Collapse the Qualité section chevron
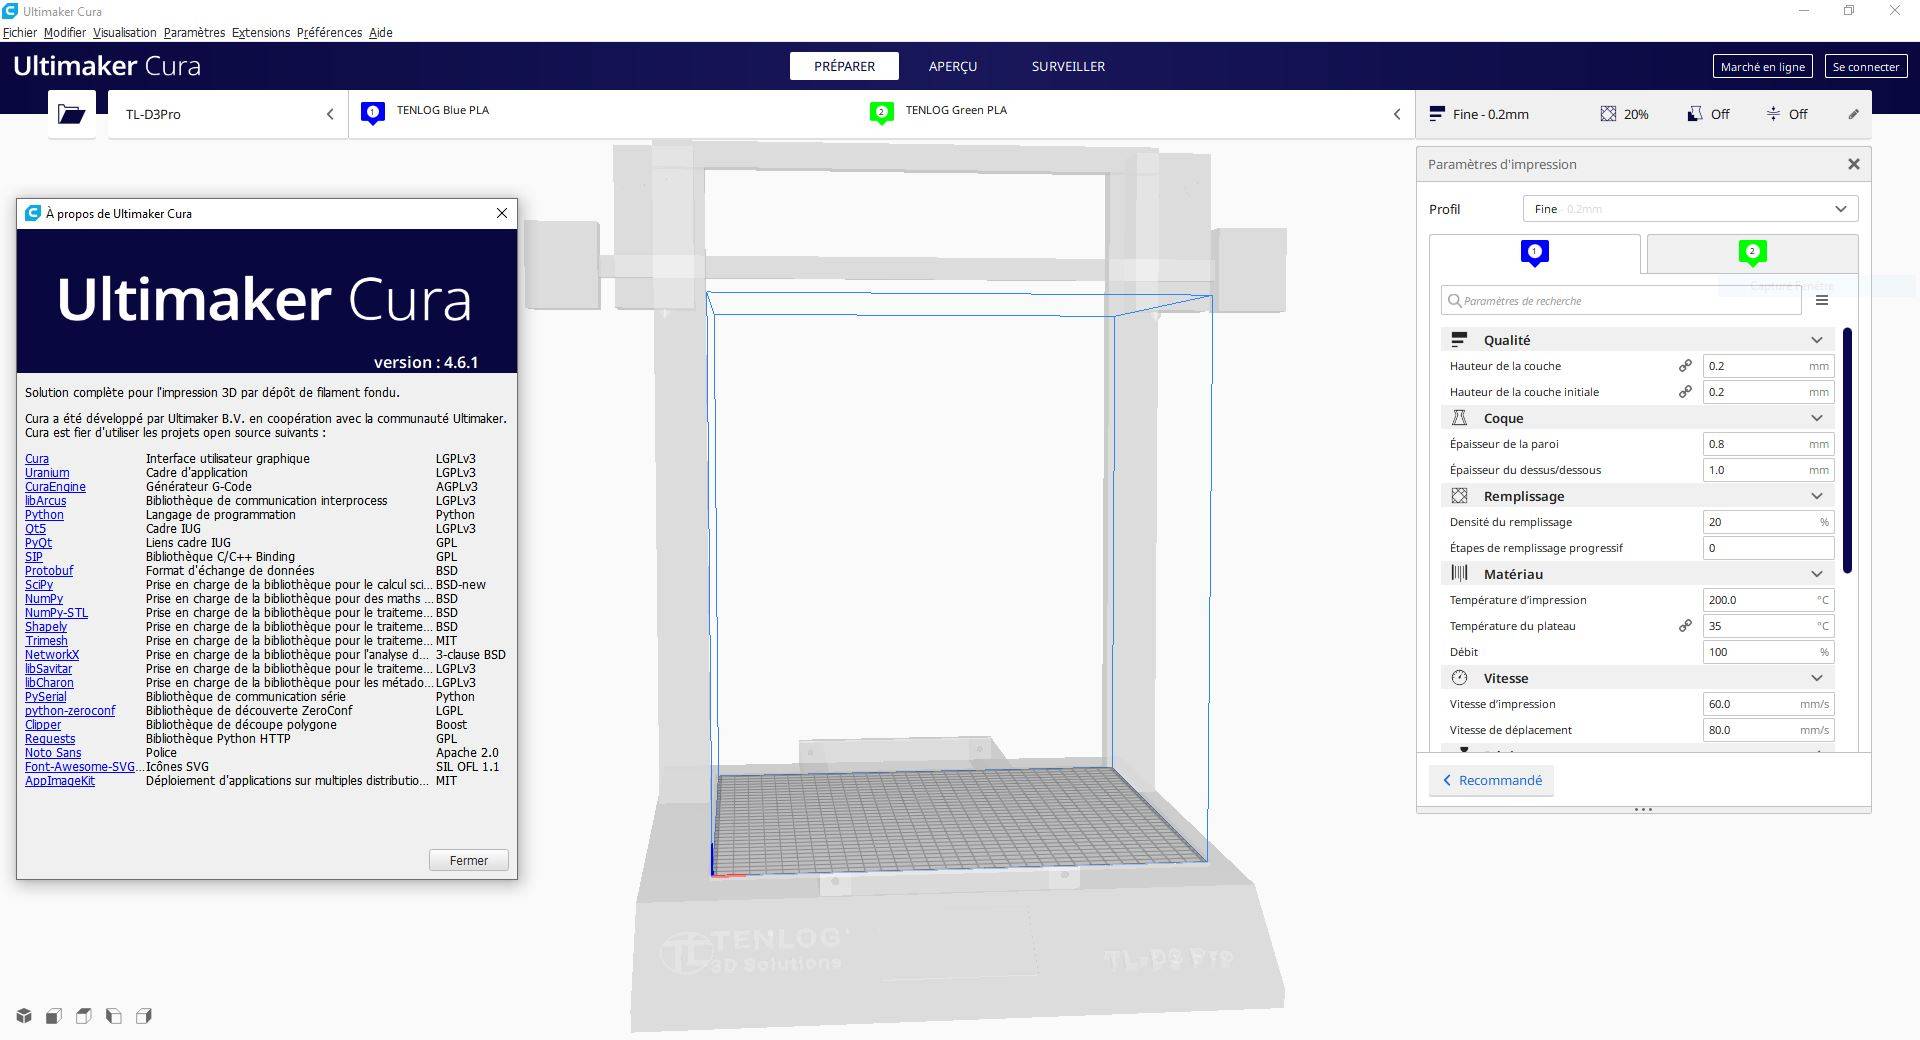The width and height of the screenshot is (1920, 1040). tap(1817, 340)
